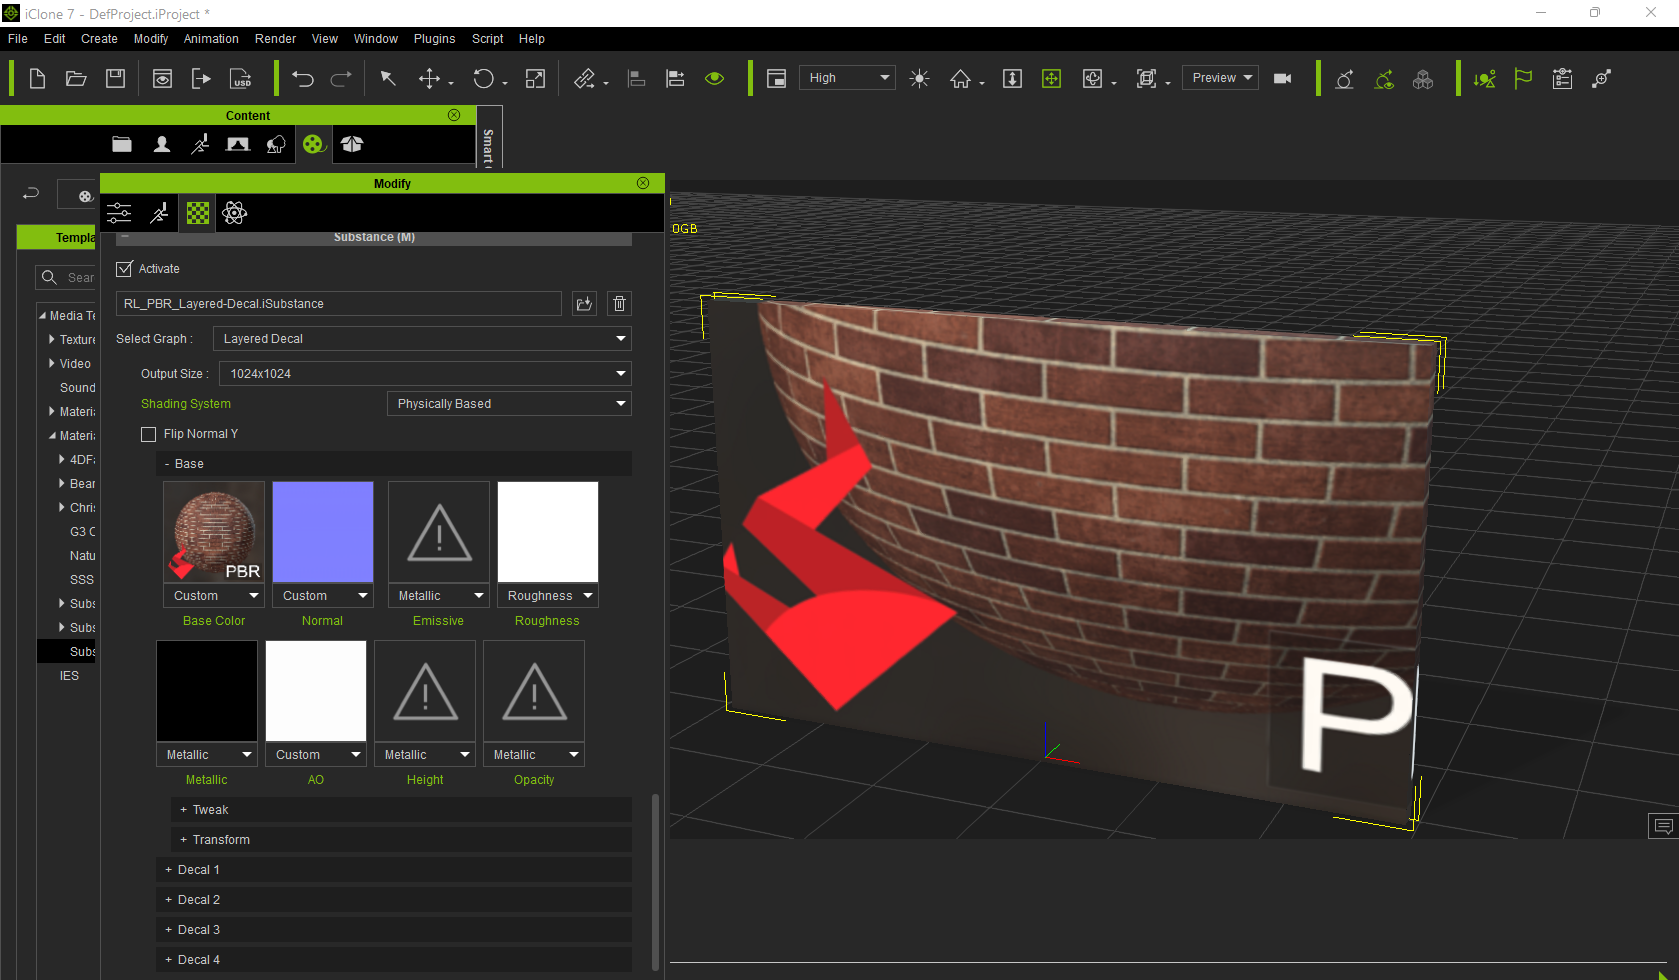Expand the Tweak section
1679x980 pixels.
click(x=401, y=809)
